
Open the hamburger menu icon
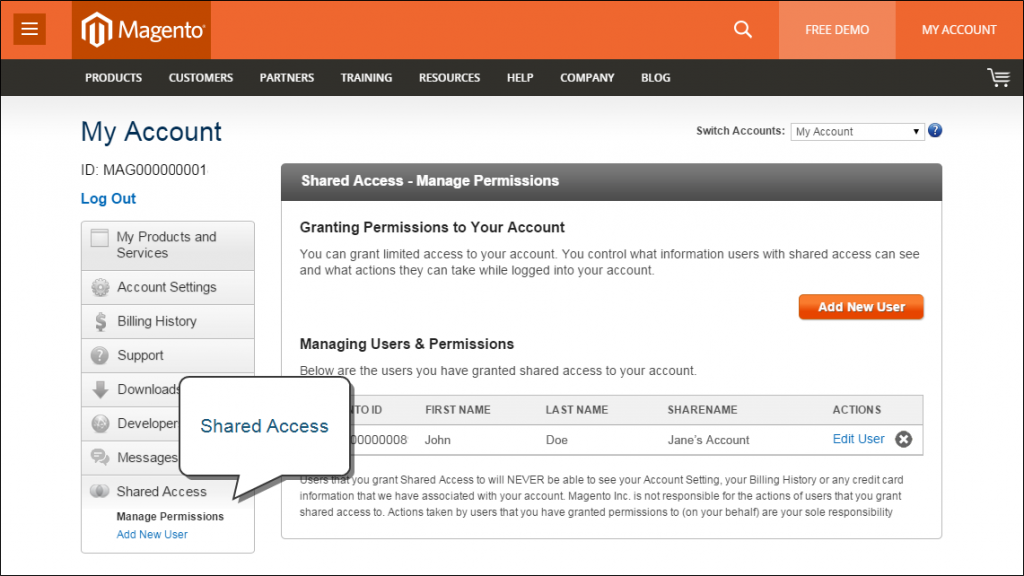pos(29,29)
